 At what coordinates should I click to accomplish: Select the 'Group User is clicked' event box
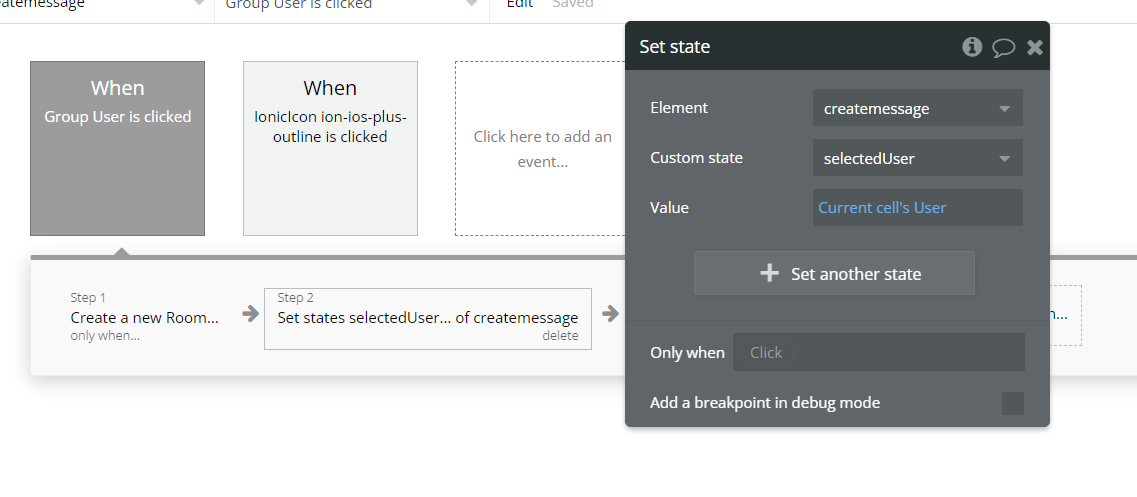click(x=117, y=148)
